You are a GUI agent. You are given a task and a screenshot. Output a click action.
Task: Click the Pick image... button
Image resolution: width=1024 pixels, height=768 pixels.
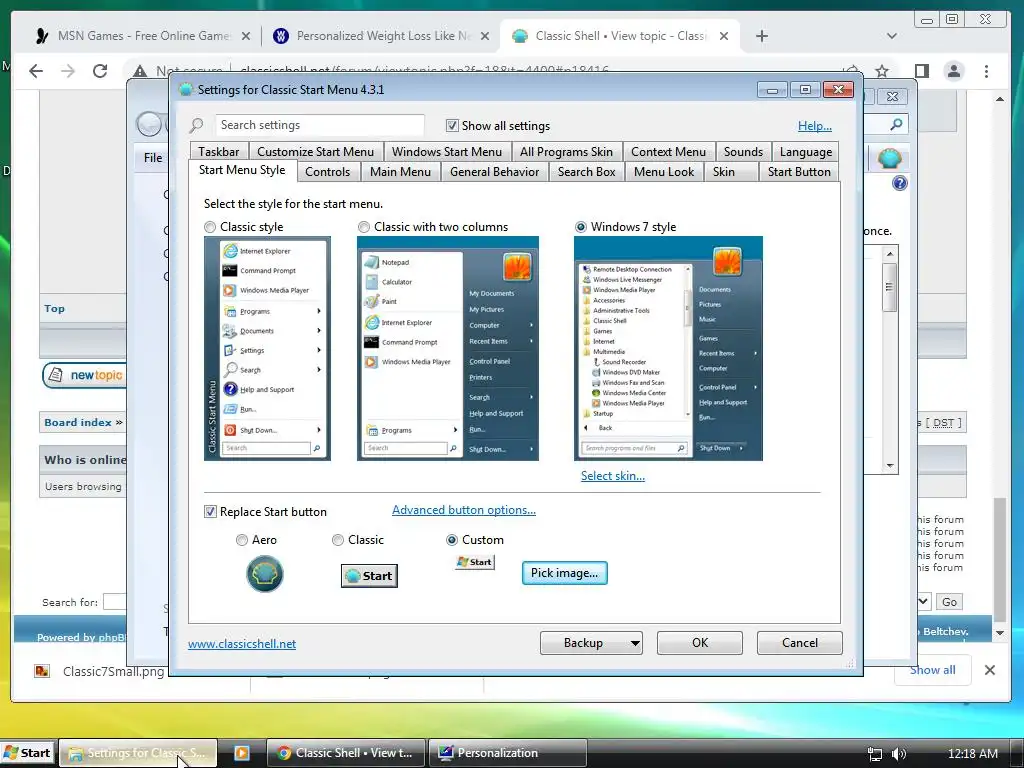click(564, 573)
